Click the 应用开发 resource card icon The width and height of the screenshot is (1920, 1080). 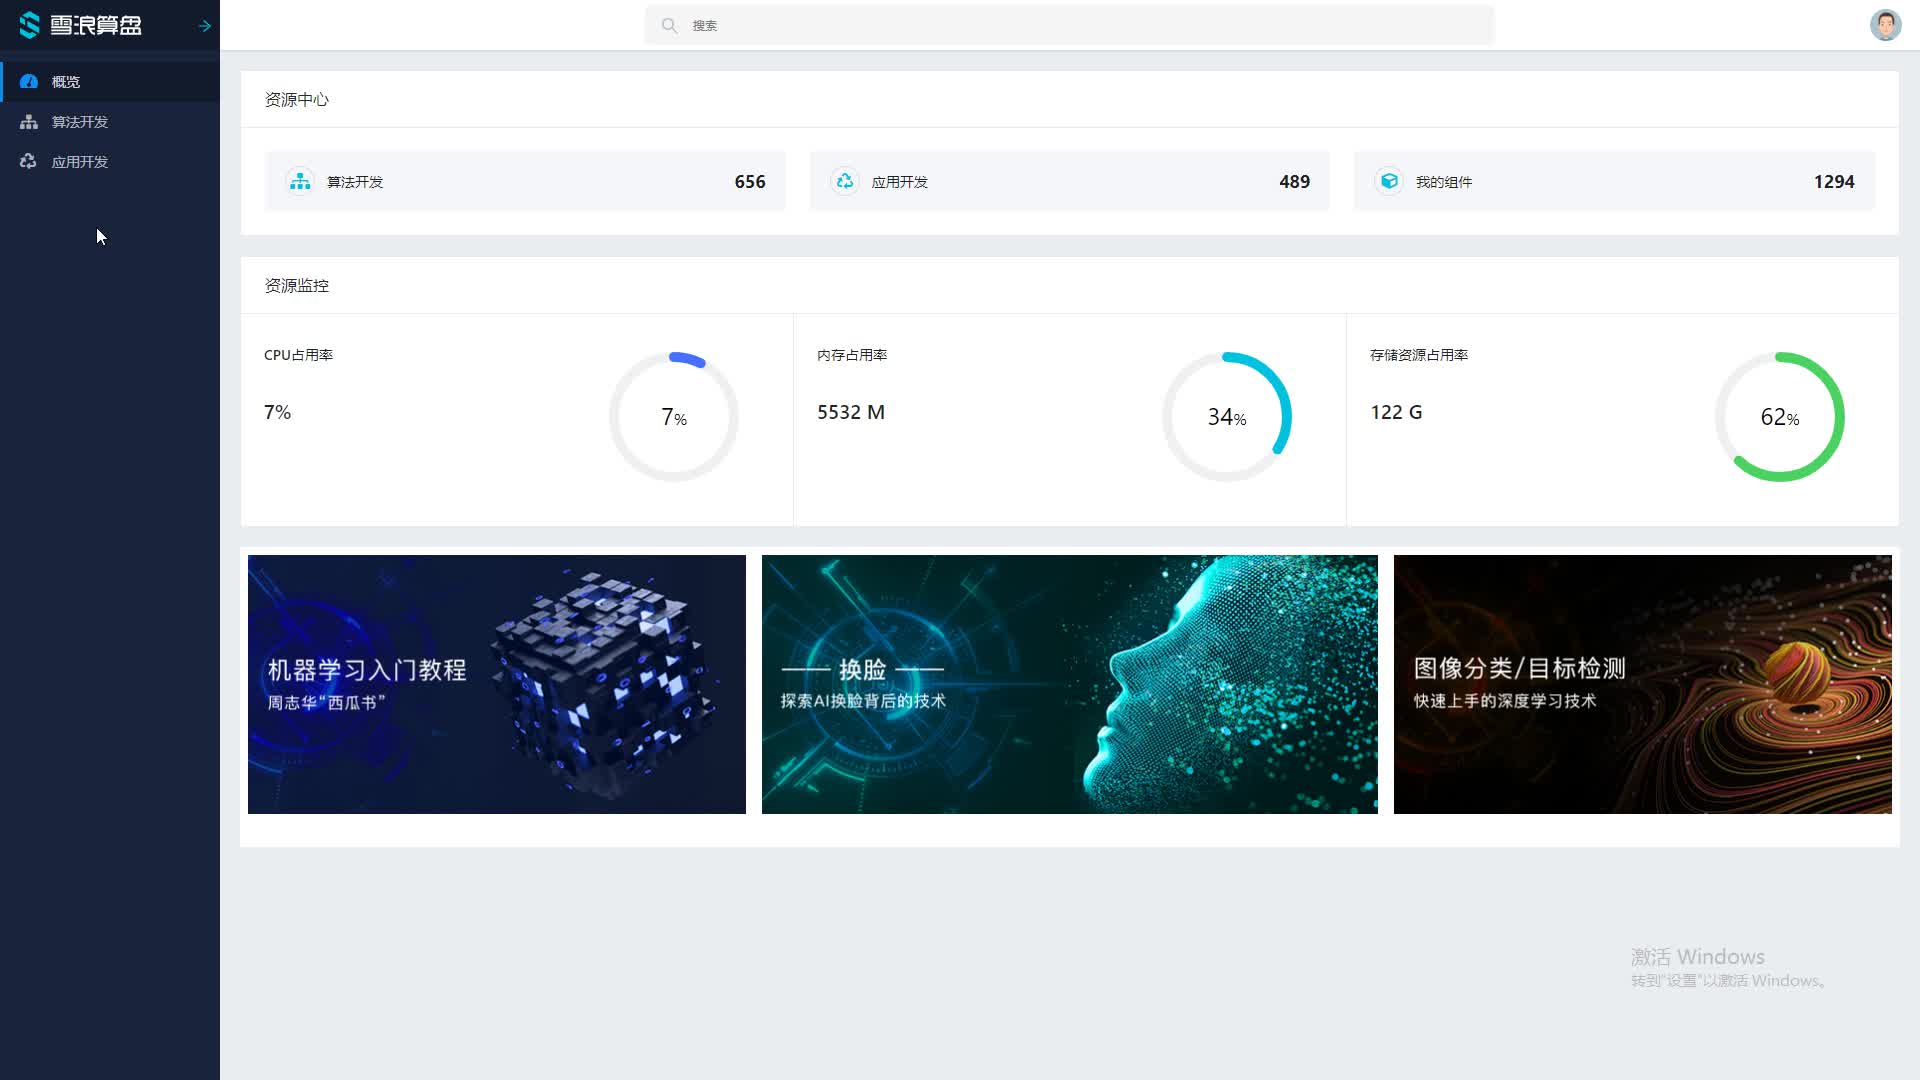pyautogui.click(x=845, y=181)
